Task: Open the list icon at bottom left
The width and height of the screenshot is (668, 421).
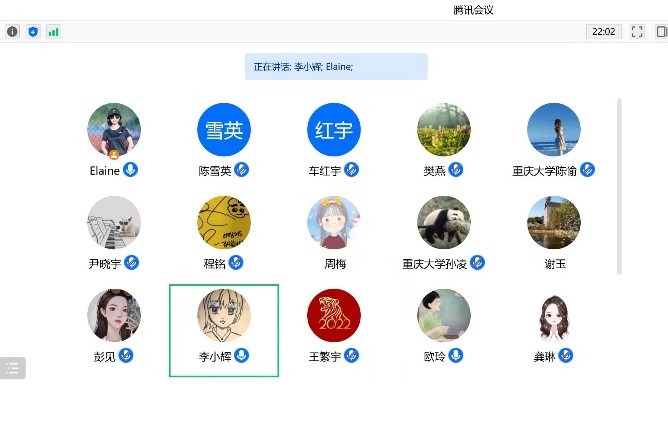Action: (x=12, y=368)
